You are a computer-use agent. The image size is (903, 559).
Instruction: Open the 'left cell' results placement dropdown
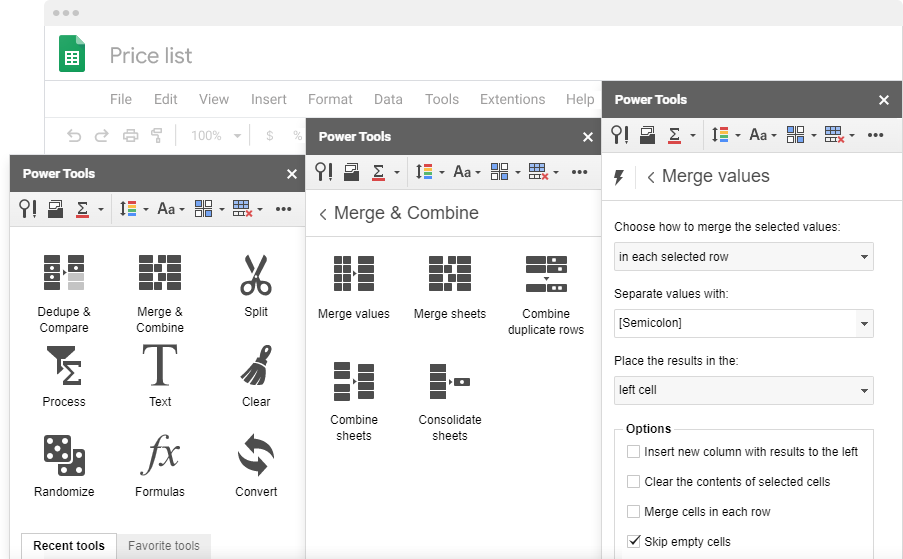point(743,390)
